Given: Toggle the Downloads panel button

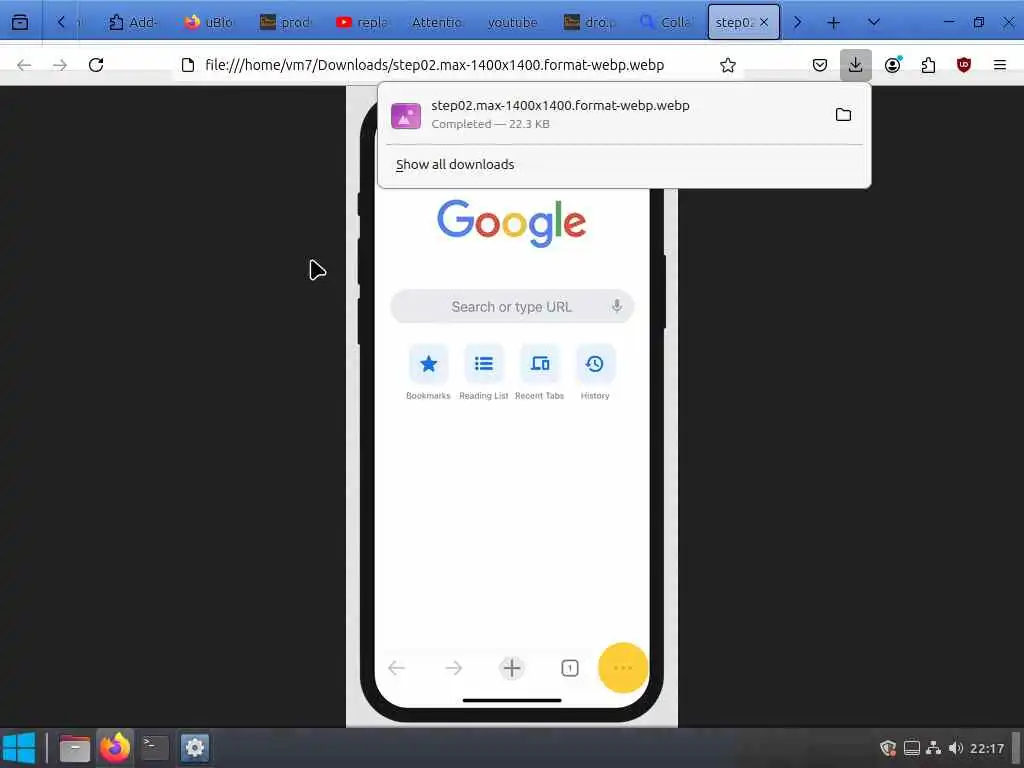Looking at the screenshot, I should pos(856,65).
